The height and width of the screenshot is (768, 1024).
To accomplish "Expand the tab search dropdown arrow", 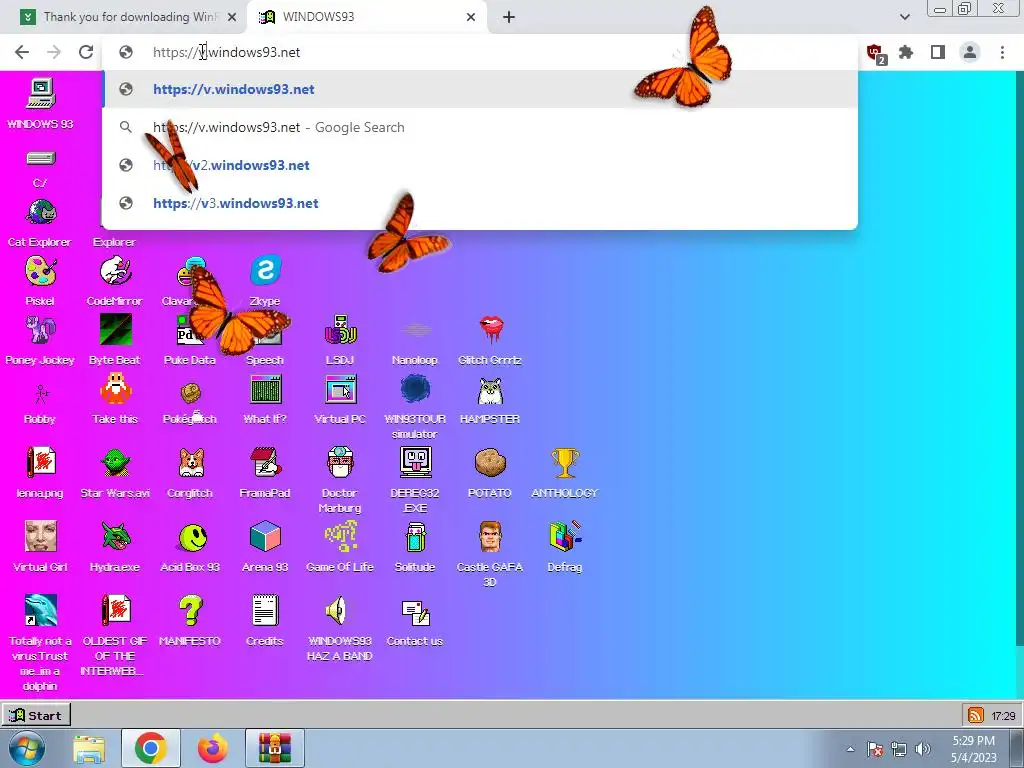I will (904, 17).
